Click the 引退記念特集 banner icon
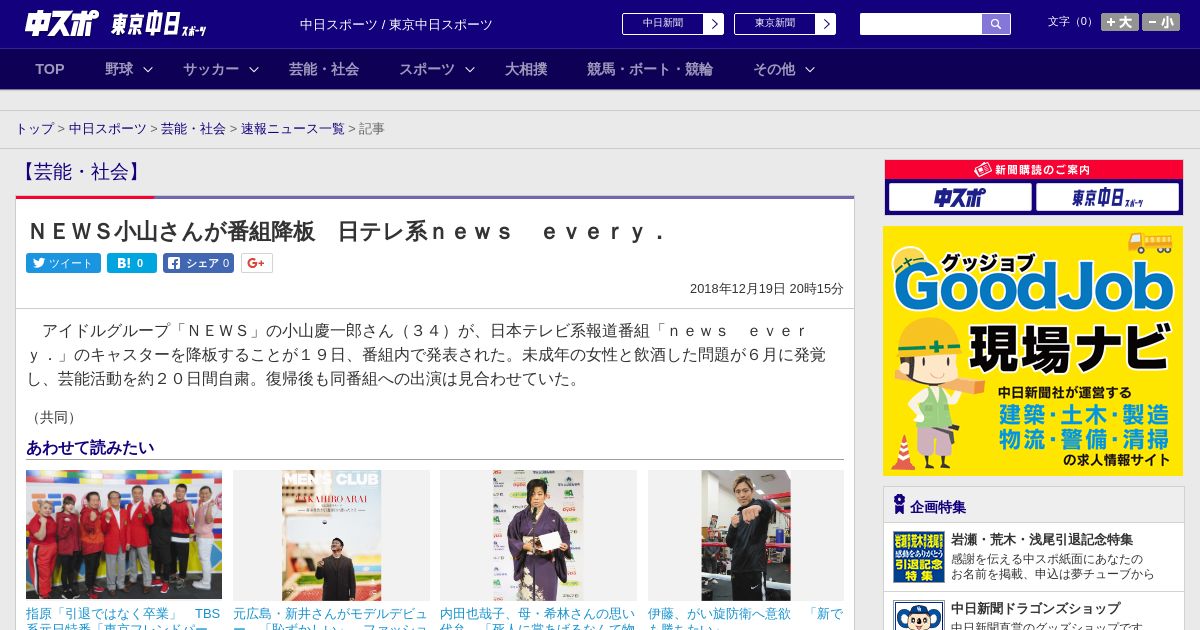 (x=918, y=557)
